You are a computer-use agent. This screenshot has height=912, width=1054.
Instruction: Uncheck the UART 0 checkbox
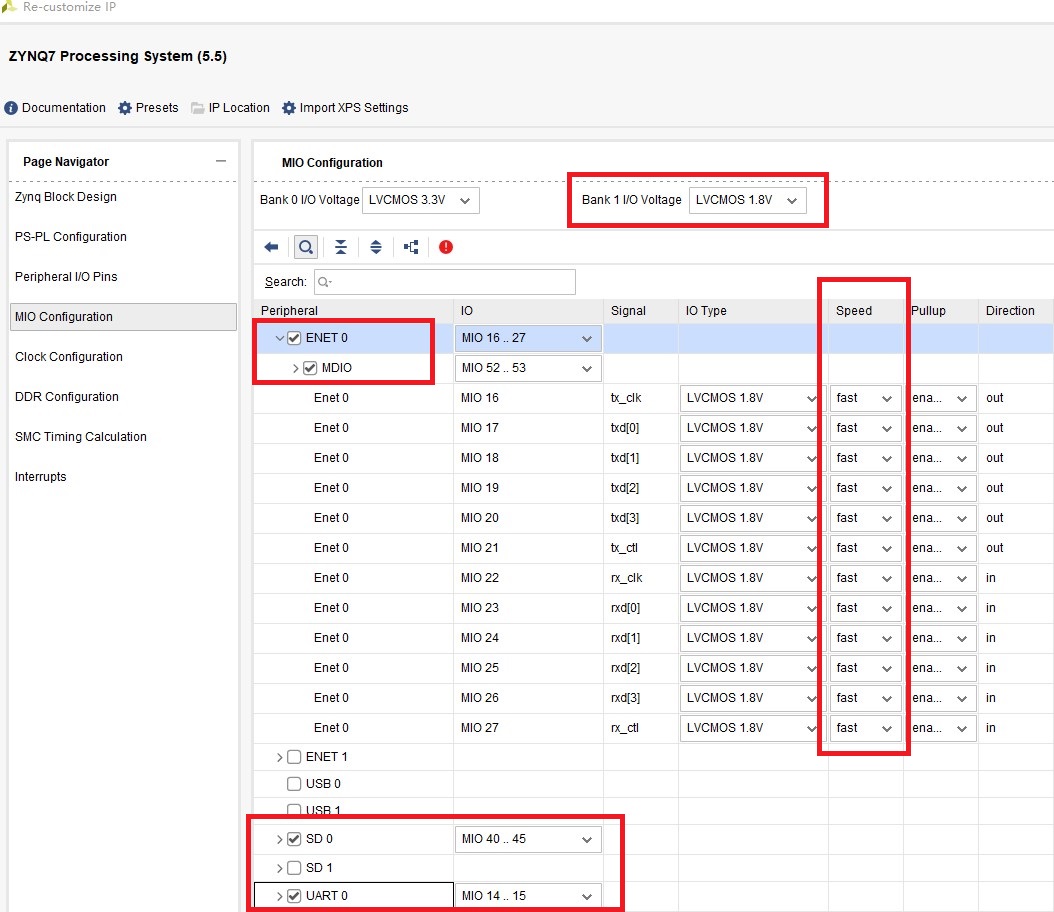pyautogui.click(x=294, y=896)
